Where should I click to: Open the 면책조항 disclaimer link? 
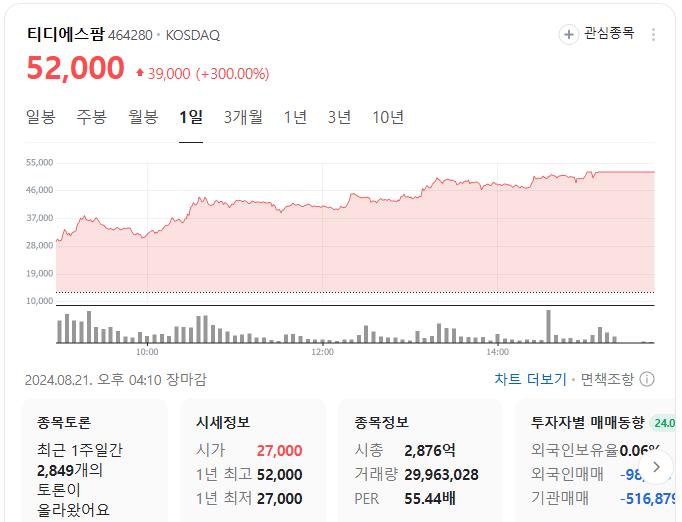(607, 379)
